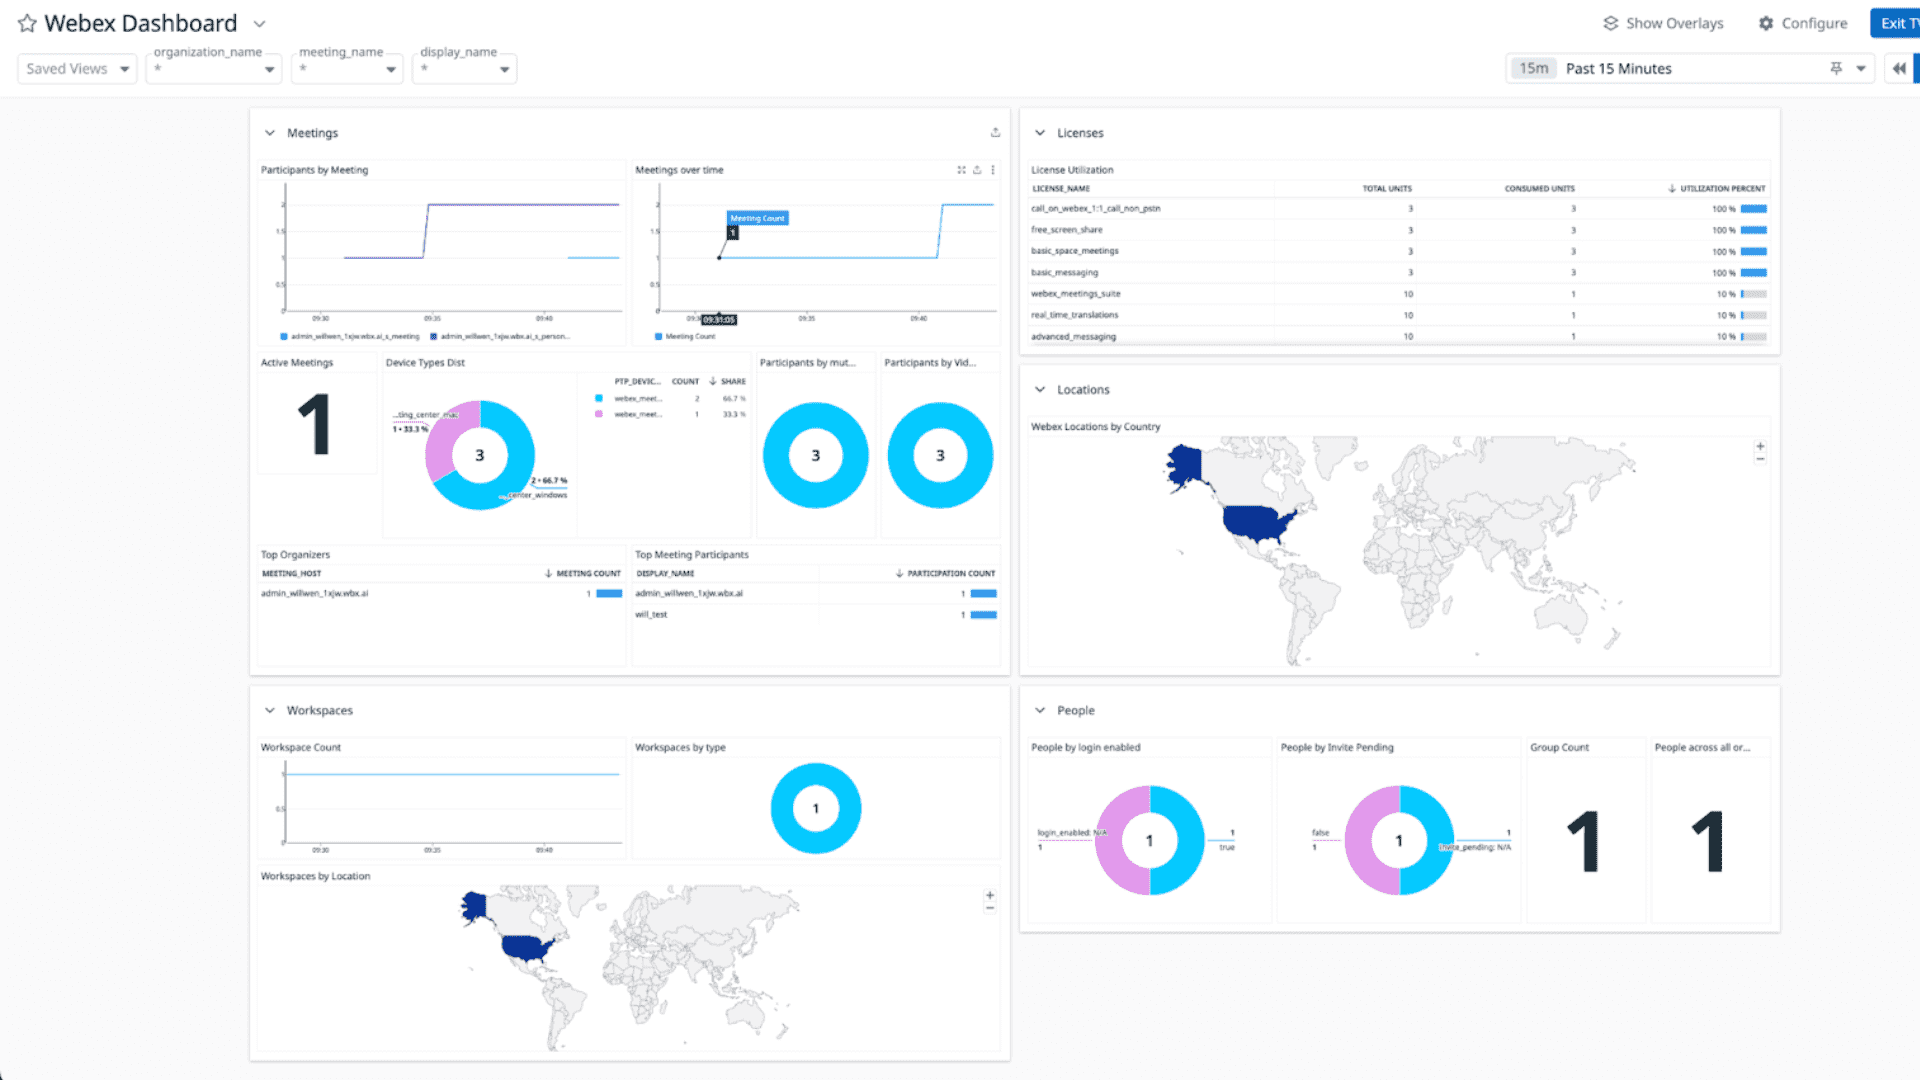The height and width of the screenshot is (1080, 1920).
Task: Collapse the People group
Action: point(1040,711)
